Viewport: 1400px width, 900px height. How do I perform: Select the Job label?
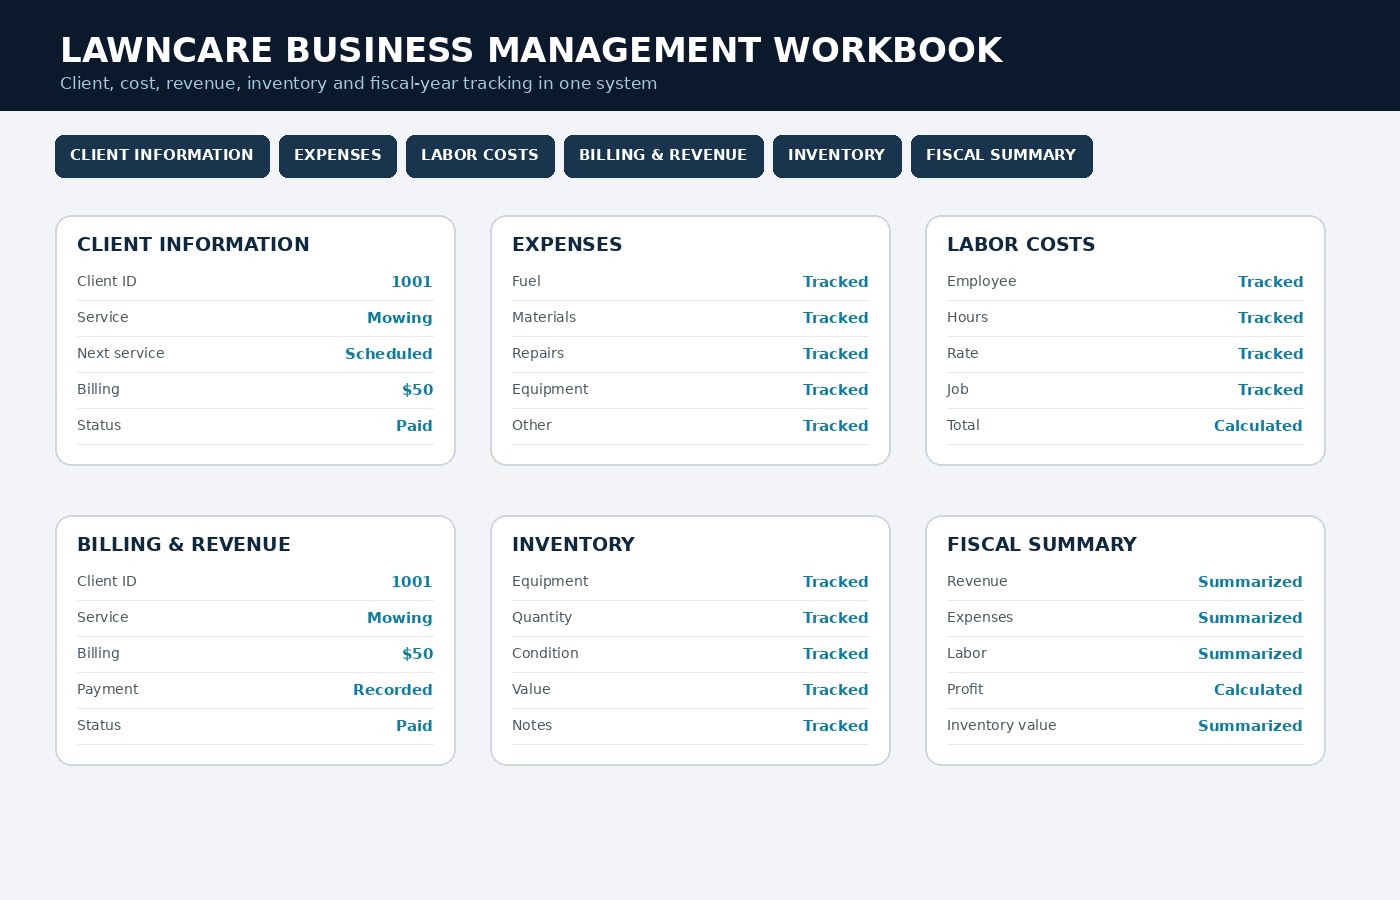point(958,389)
